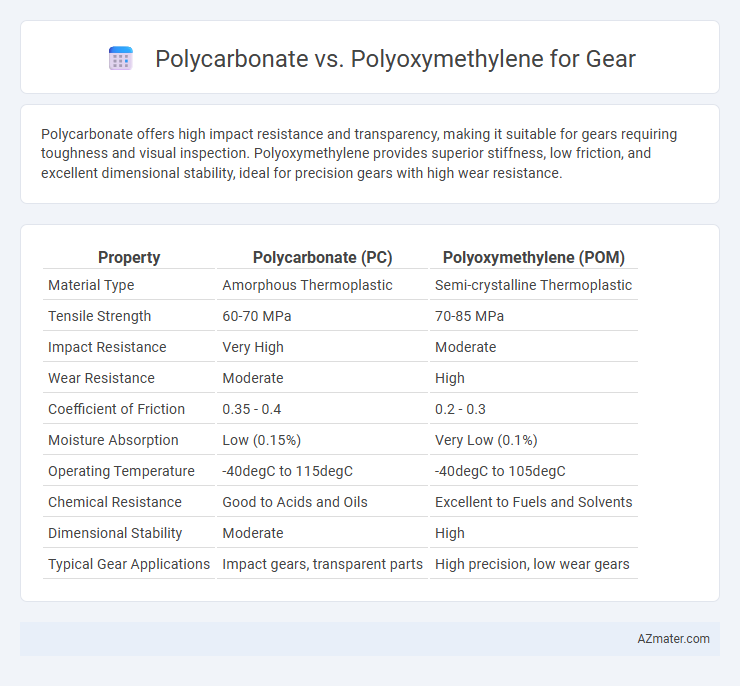Select the -40degC to 115degC value

pos(287,471)
